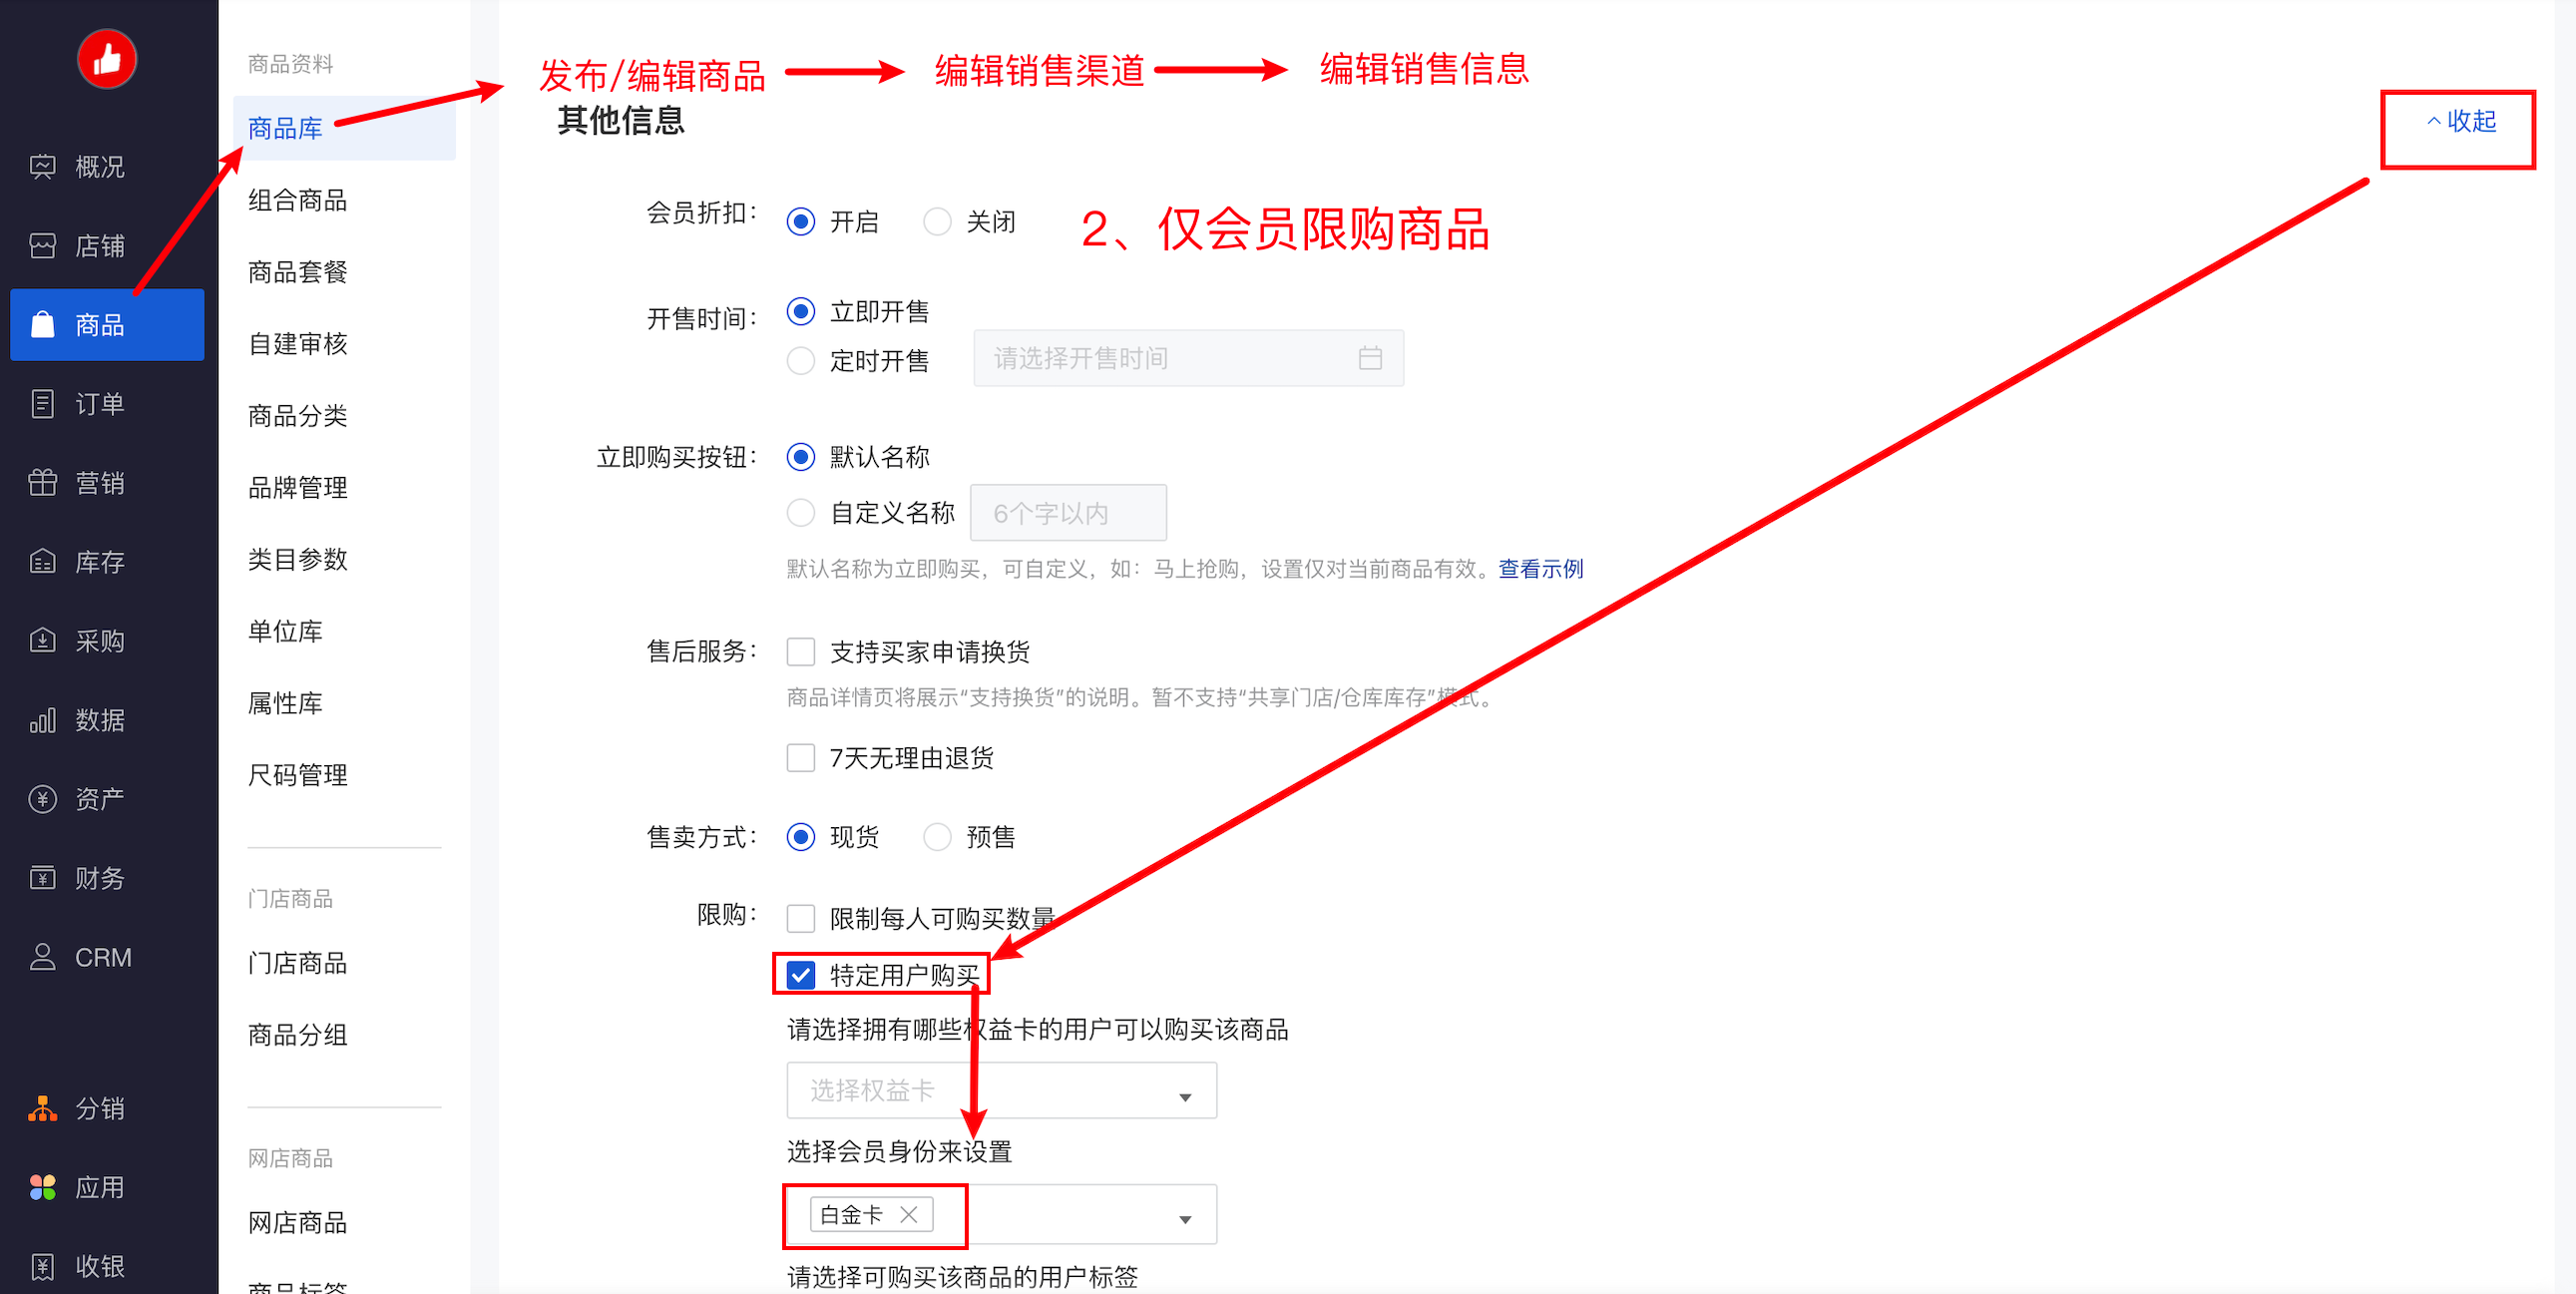
Task: Click the 应用 colorful apps icon
Action: (x=42, y=1186)
